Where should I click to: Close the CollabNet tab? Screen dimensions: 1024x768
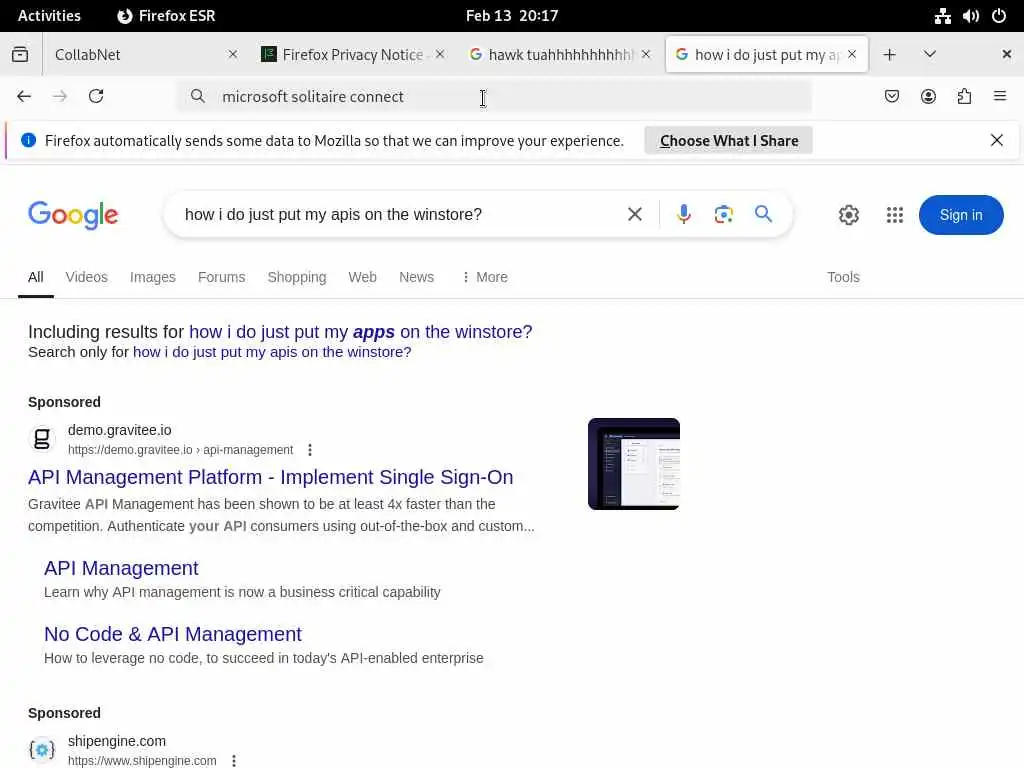(x=233, y=55)
